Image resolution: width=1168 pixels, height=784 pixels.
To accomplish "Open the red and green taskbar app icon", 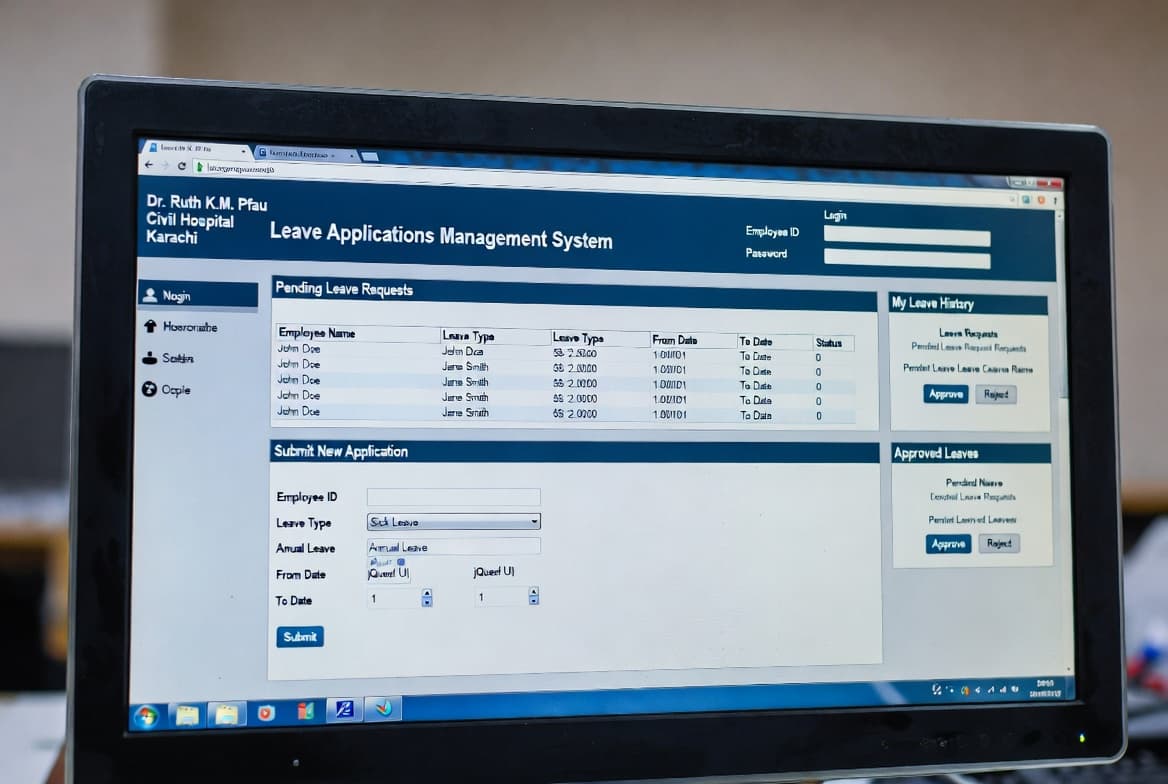I will tap(305, 711).
